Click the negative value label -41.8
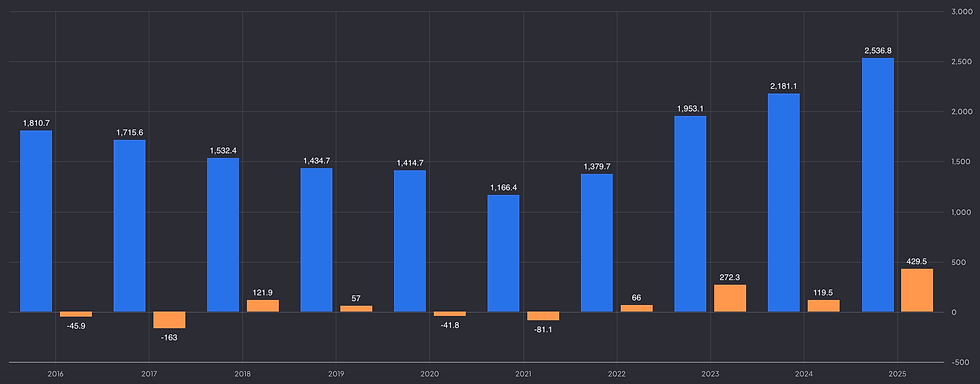This screenshot has height=384, width=980. [450, 325]
